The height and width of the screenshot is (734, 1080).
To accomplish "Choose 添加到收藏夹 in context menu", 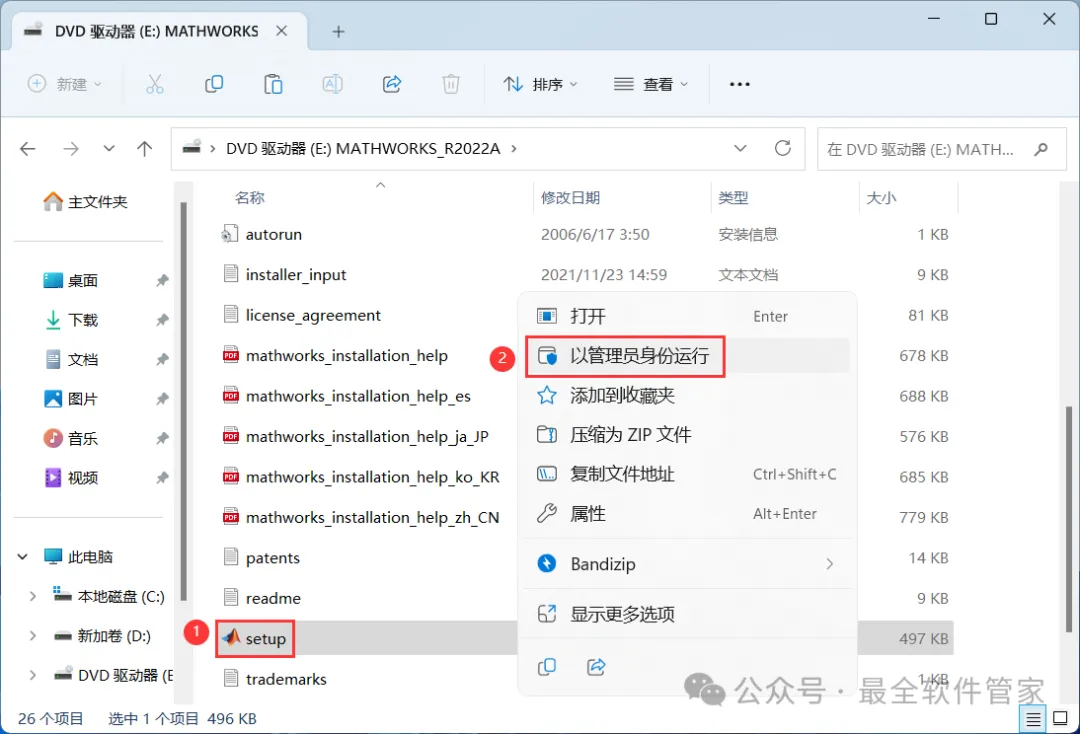I will coord(687,395).
